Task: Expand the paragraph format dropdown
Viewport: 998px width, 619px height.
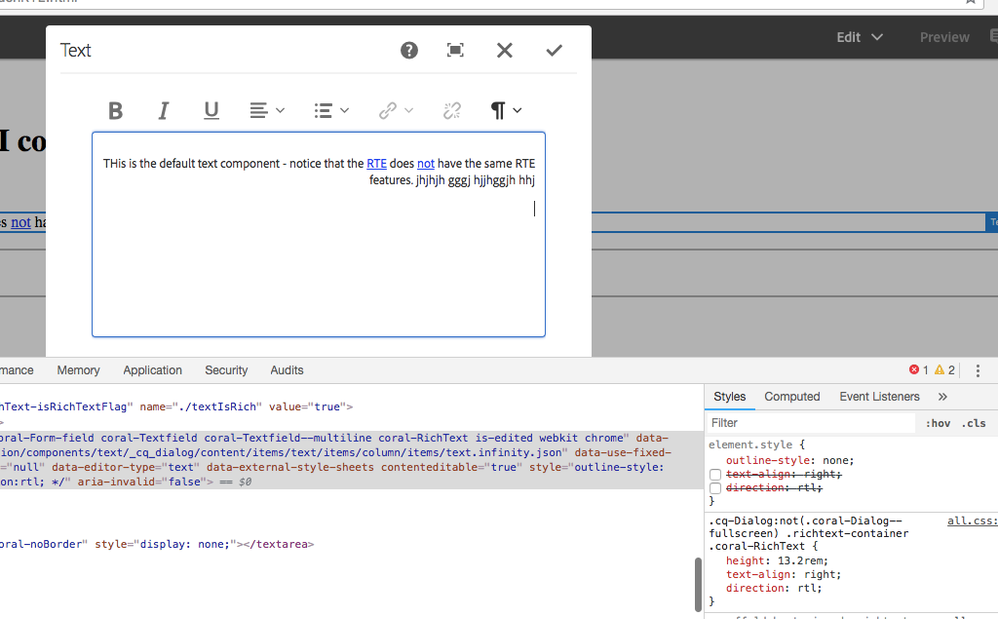Action: tap(506, 111)
